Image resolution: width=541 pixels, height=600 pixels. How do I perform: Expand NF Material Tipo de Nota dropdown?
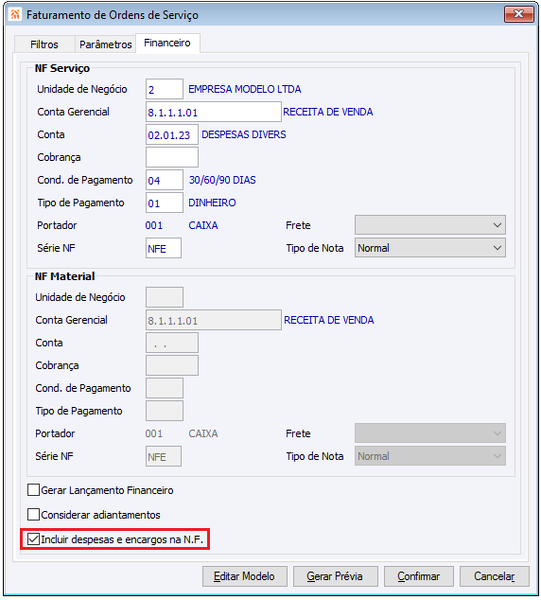[x=430, y=456]
